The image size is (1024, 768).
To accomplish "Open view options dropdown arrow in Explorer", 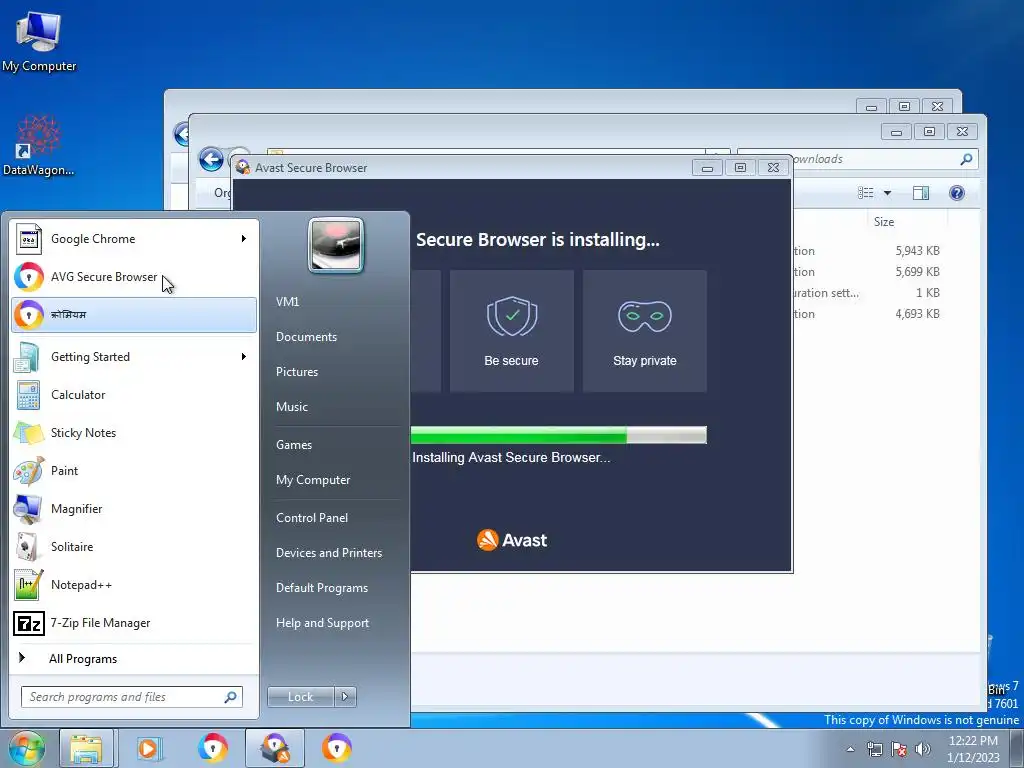I will click(x=887, y=193).
